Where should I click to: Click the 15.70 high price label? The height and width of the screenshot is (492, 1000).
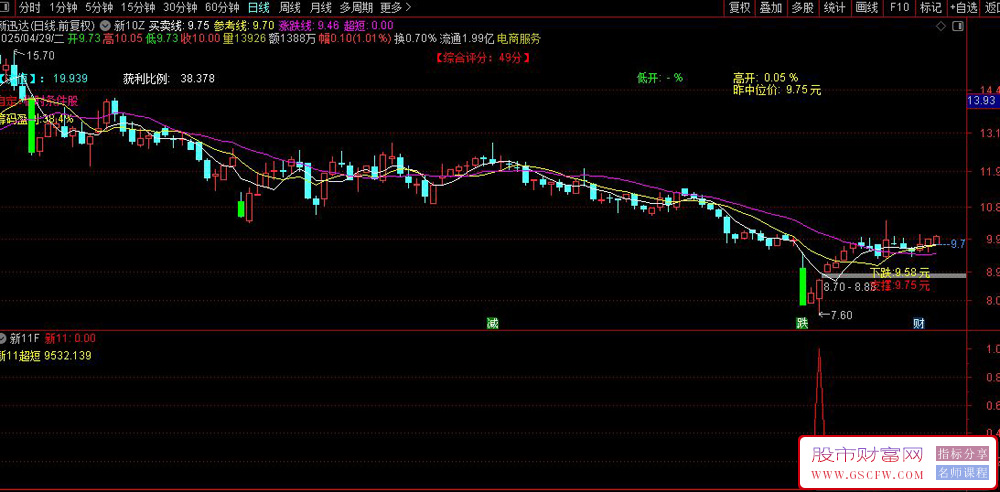40,56
